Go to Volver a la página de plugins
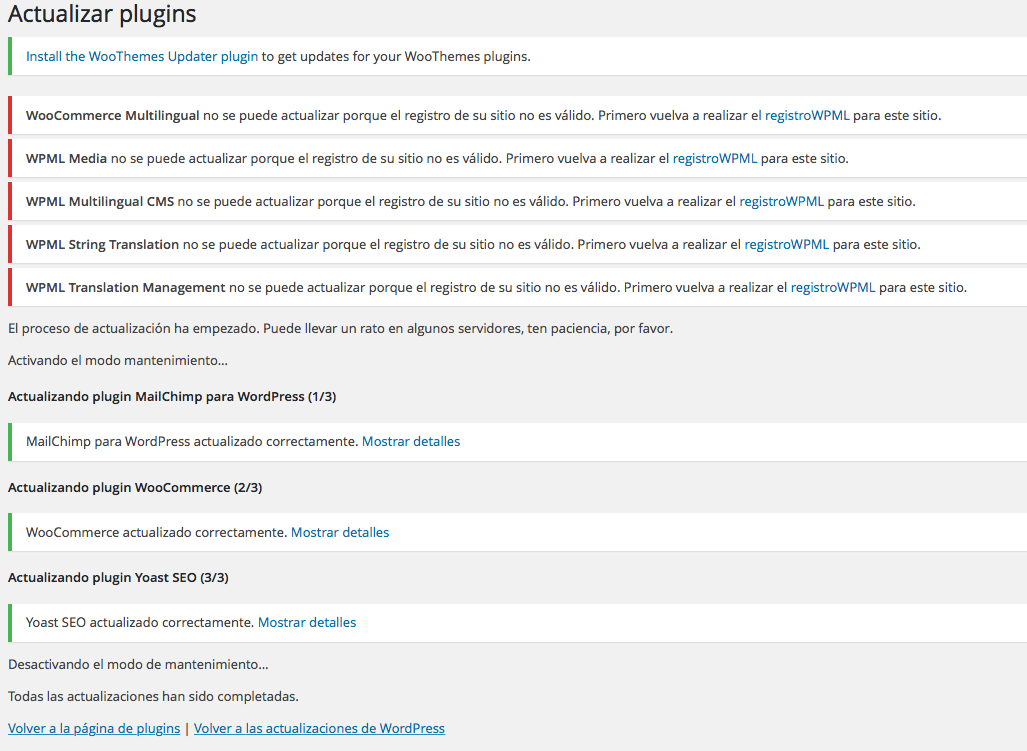 coord(94,728)
